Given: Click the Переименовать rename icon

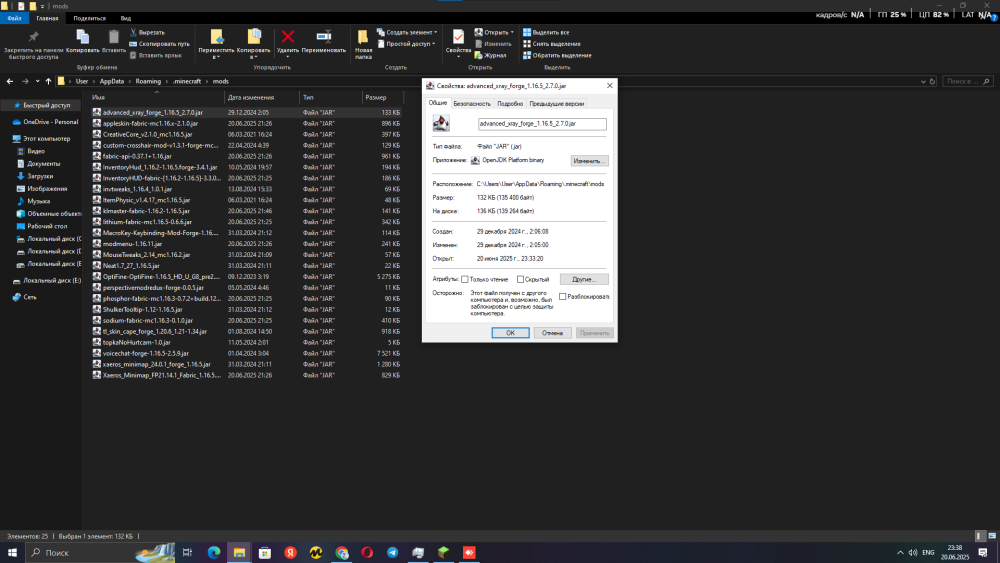Looking at the screenshot, I should click(x=323, y=37).
